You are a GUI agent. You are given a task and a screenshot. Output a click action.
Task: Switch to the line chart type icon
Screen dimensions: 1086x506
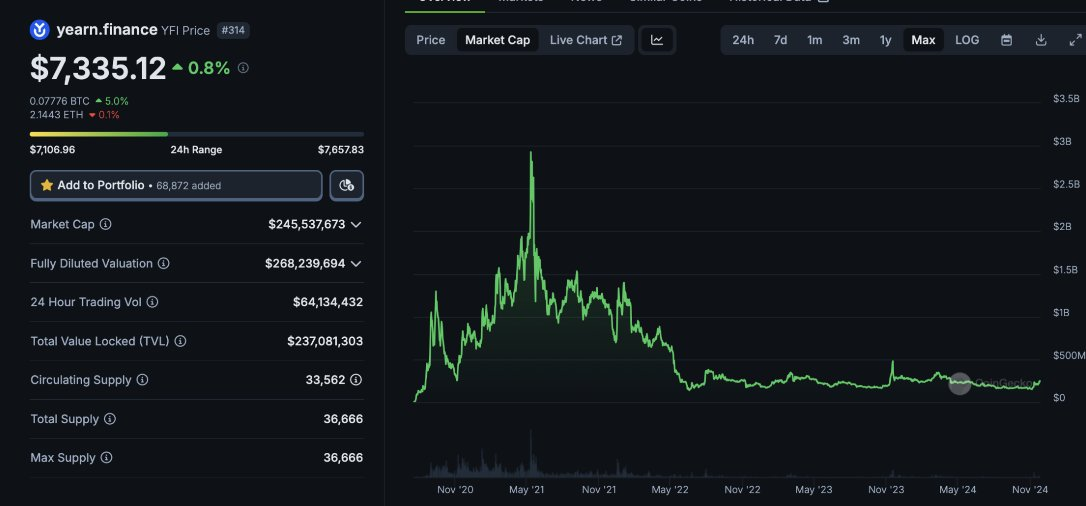657,40
